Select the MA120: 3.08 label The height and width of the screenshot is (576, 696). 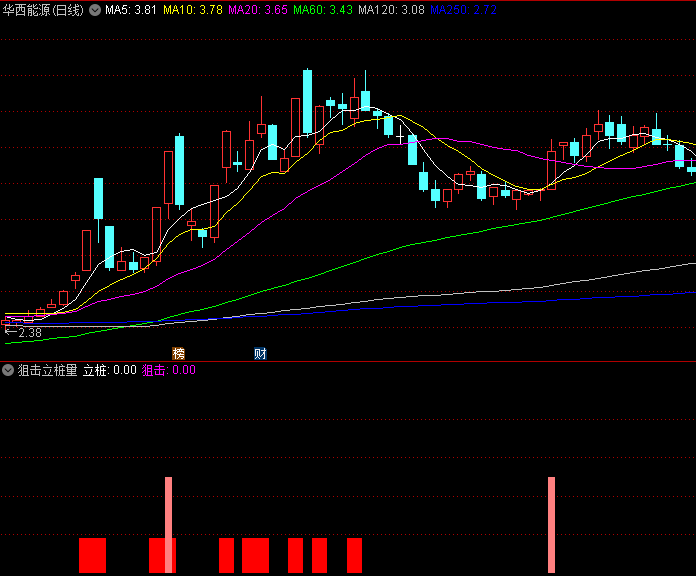coord(391,10)
